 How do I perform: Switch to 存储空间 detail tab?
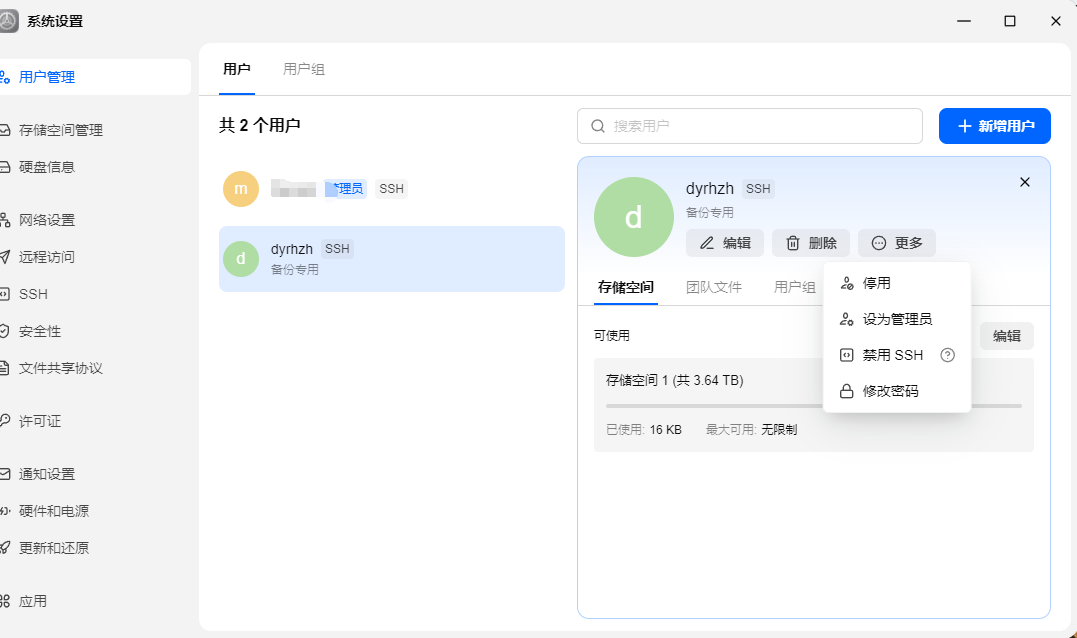click(x=626, y=287)
